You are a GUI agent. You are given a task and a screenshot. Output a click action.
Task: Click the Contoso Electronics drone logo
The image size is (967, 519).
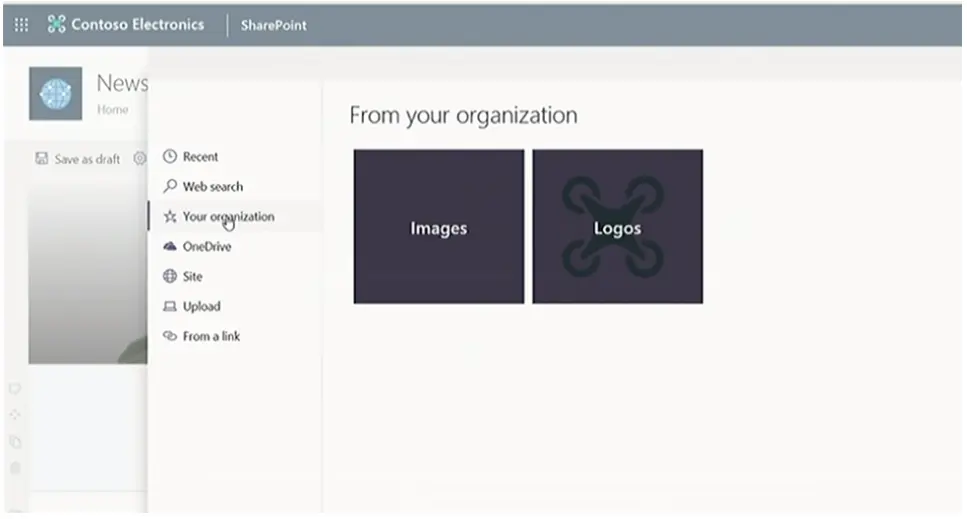coord(56,25)
